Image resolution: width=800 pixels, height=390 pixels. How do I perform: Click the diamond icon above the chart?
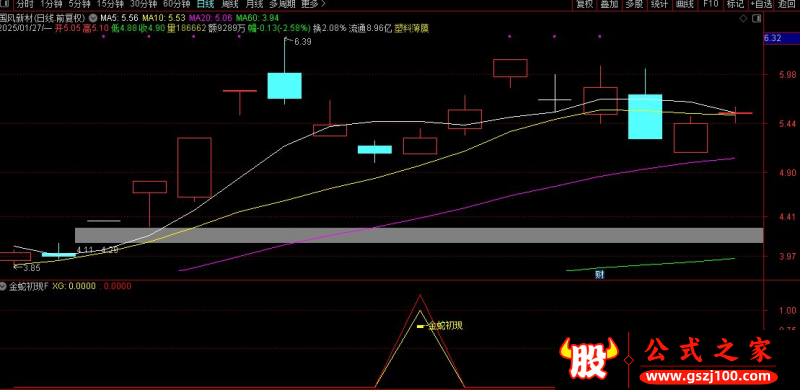743,18
